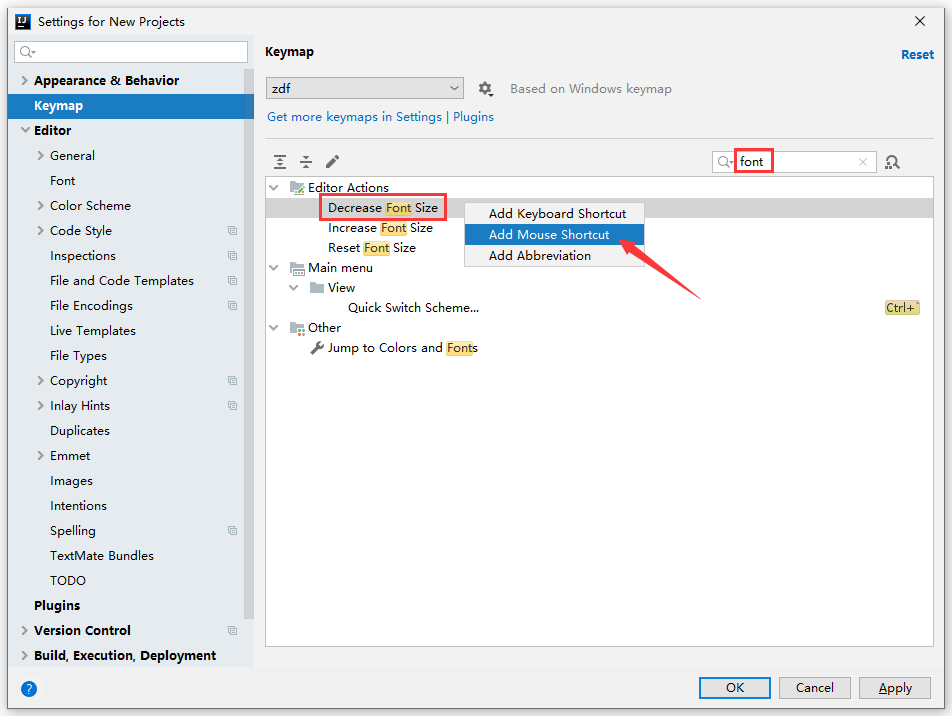Click the Collapse All icon in keymap toolbar

click(306, 162)
